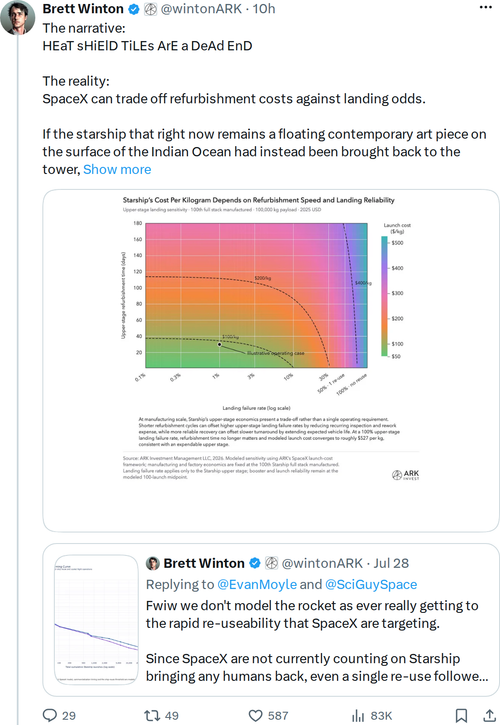This screenshot has width=500, height=725.
Task: Click the repost icon
Action: click(152, 715)
